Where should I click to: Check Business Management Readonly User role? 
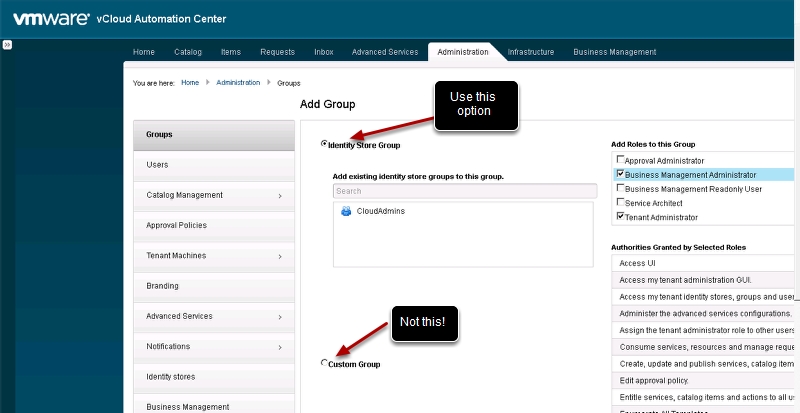click(620, 188)
